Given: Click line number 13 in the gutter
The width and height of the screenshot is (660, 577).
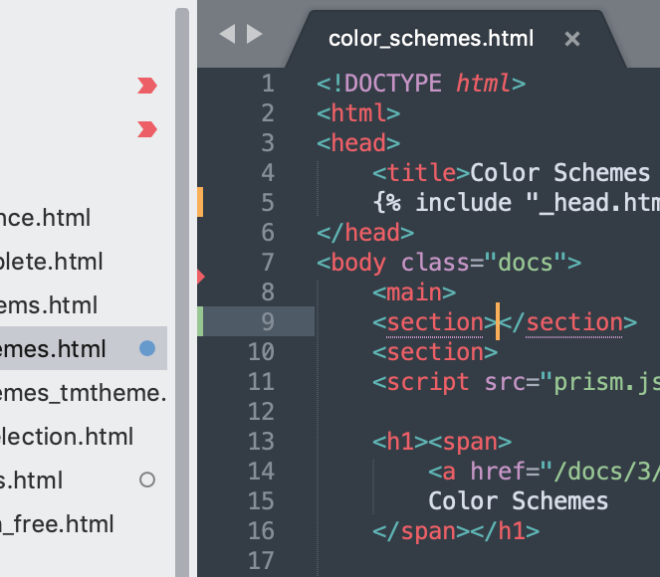Looking at the screenshot, I should coord(261,441).
